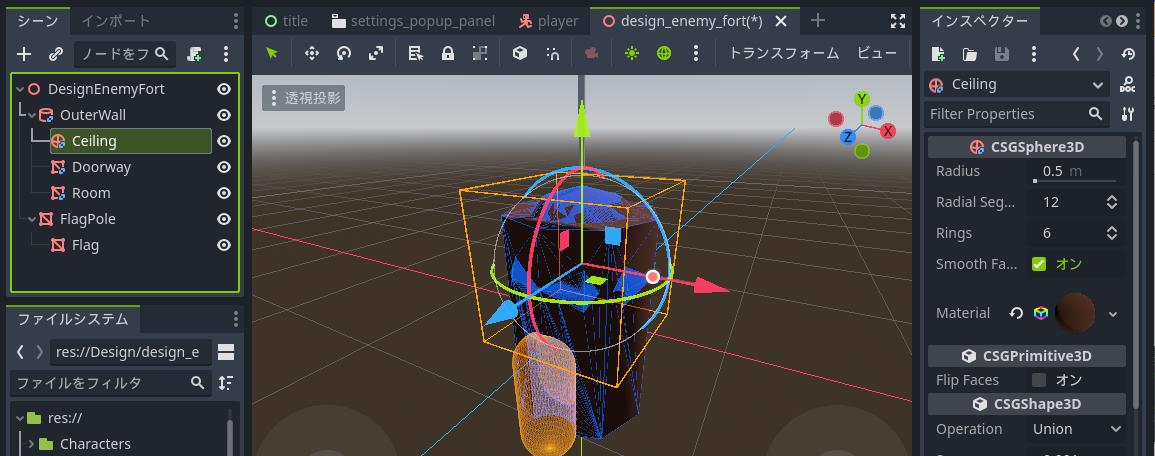Toggle local space cube icon
Screen dimensions: 1155x456
click(520, 53)
